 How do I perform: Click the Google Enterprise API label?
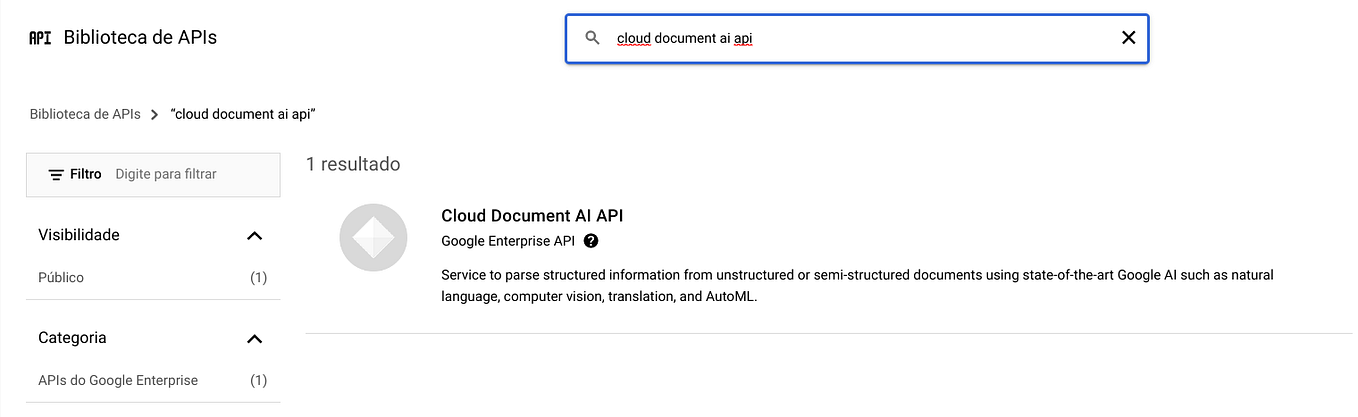pos(508,241)
